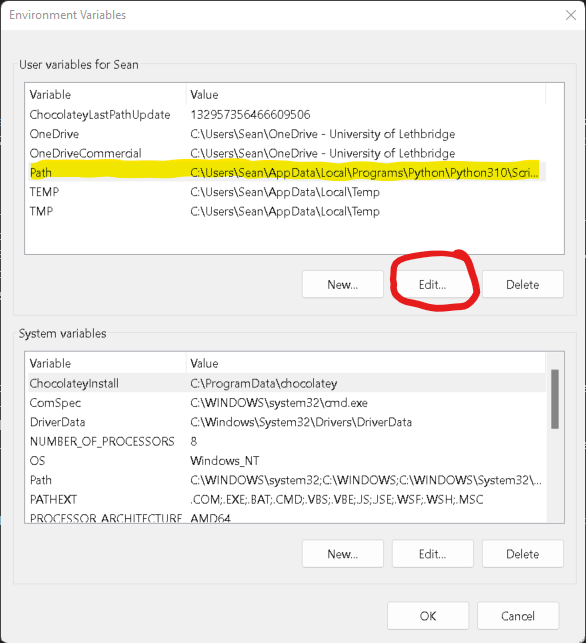Click Variable column header in System variables
Screen dimensions: 586x643
click(x=106, y=363)
